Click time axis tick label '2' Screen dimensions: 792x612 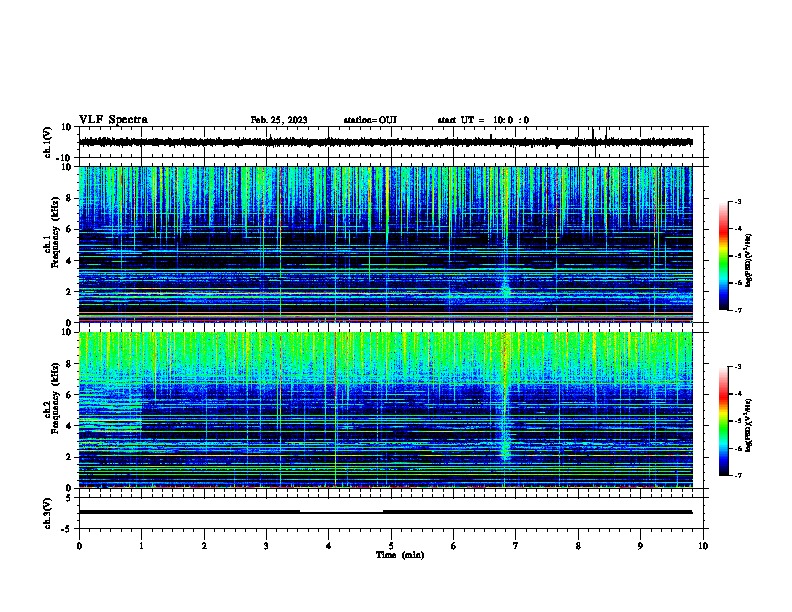(204, 546)
